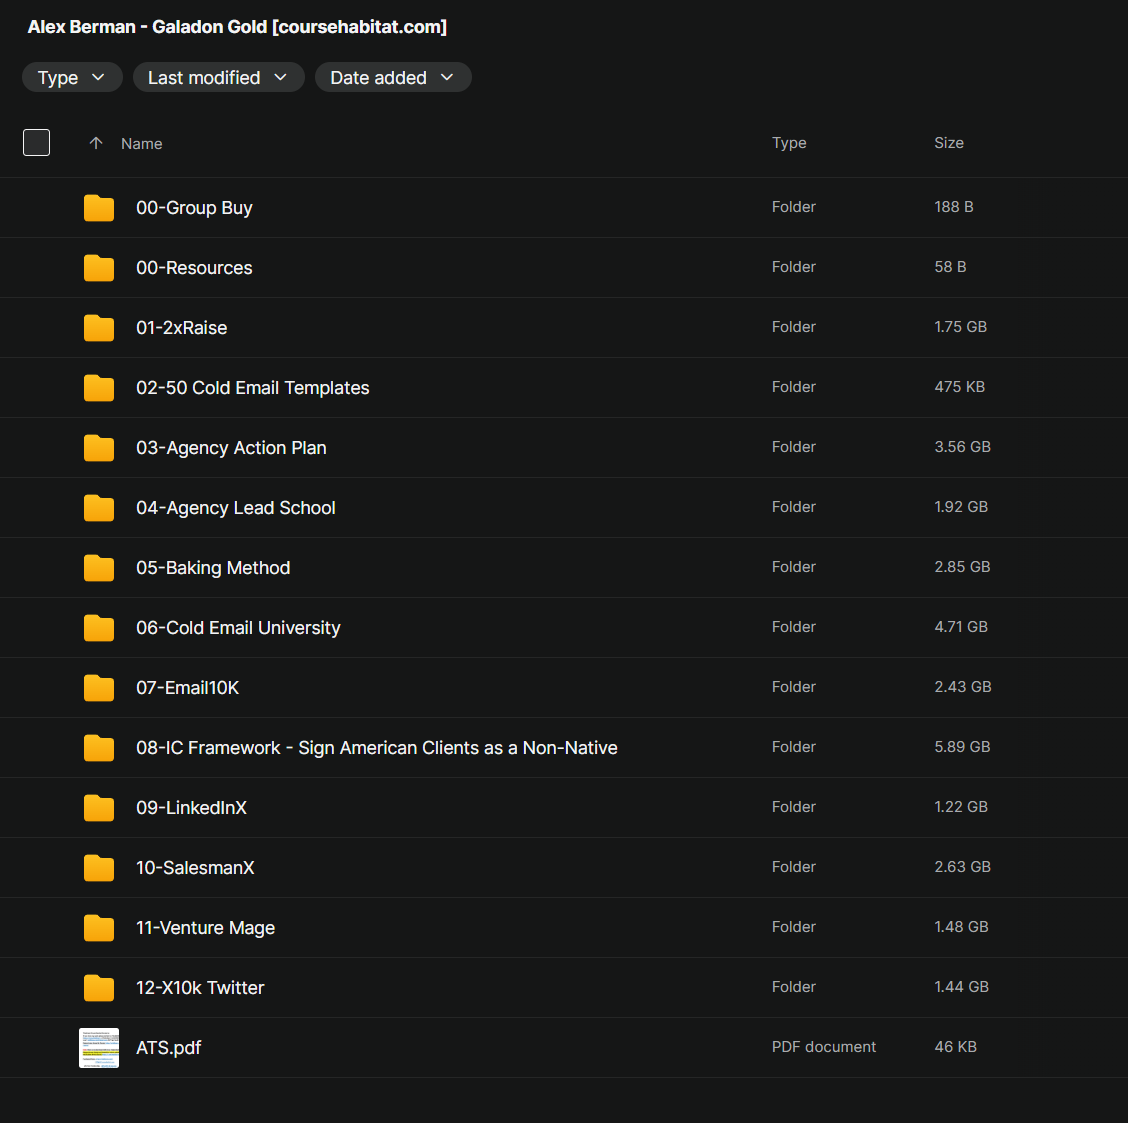This screenshot has height=1123, width=1128.
Task: Click the Alex Berman - Galadon Gold title
Action: 237,27
